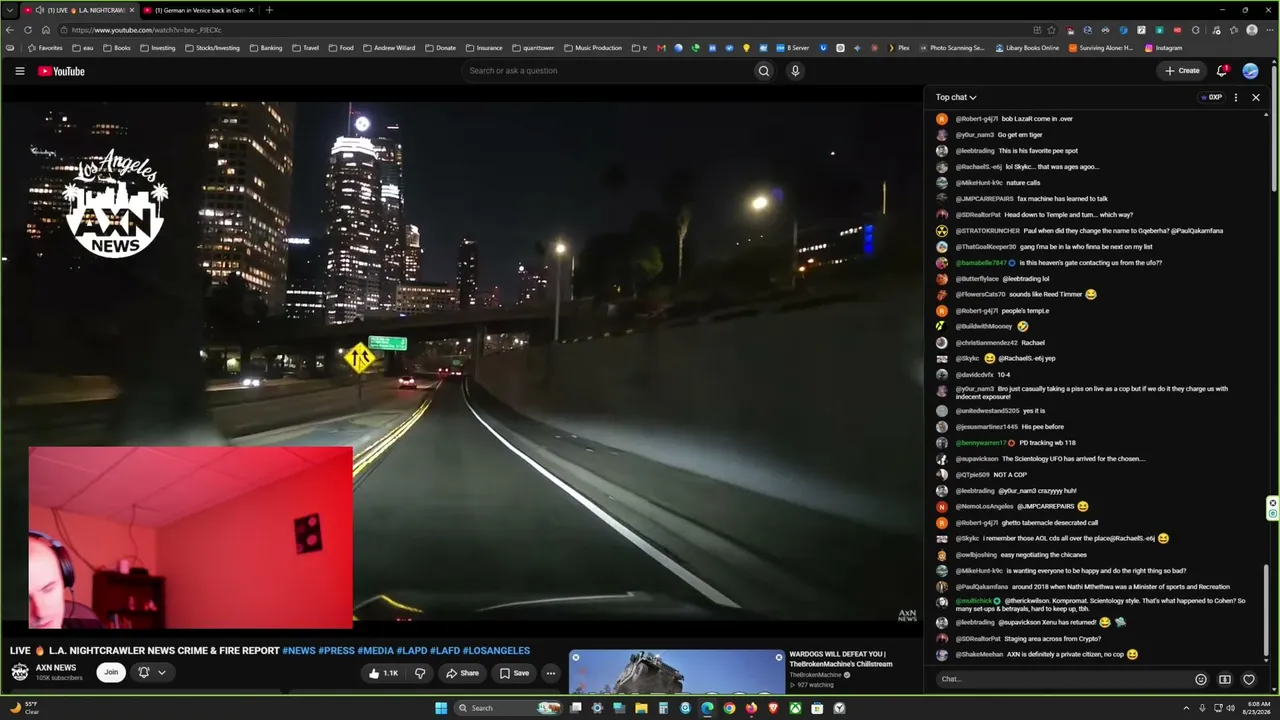Open the Music Production bookmark folder
Screen dimensions: 1280x720
pyautogui.click(x=592, y=48)
